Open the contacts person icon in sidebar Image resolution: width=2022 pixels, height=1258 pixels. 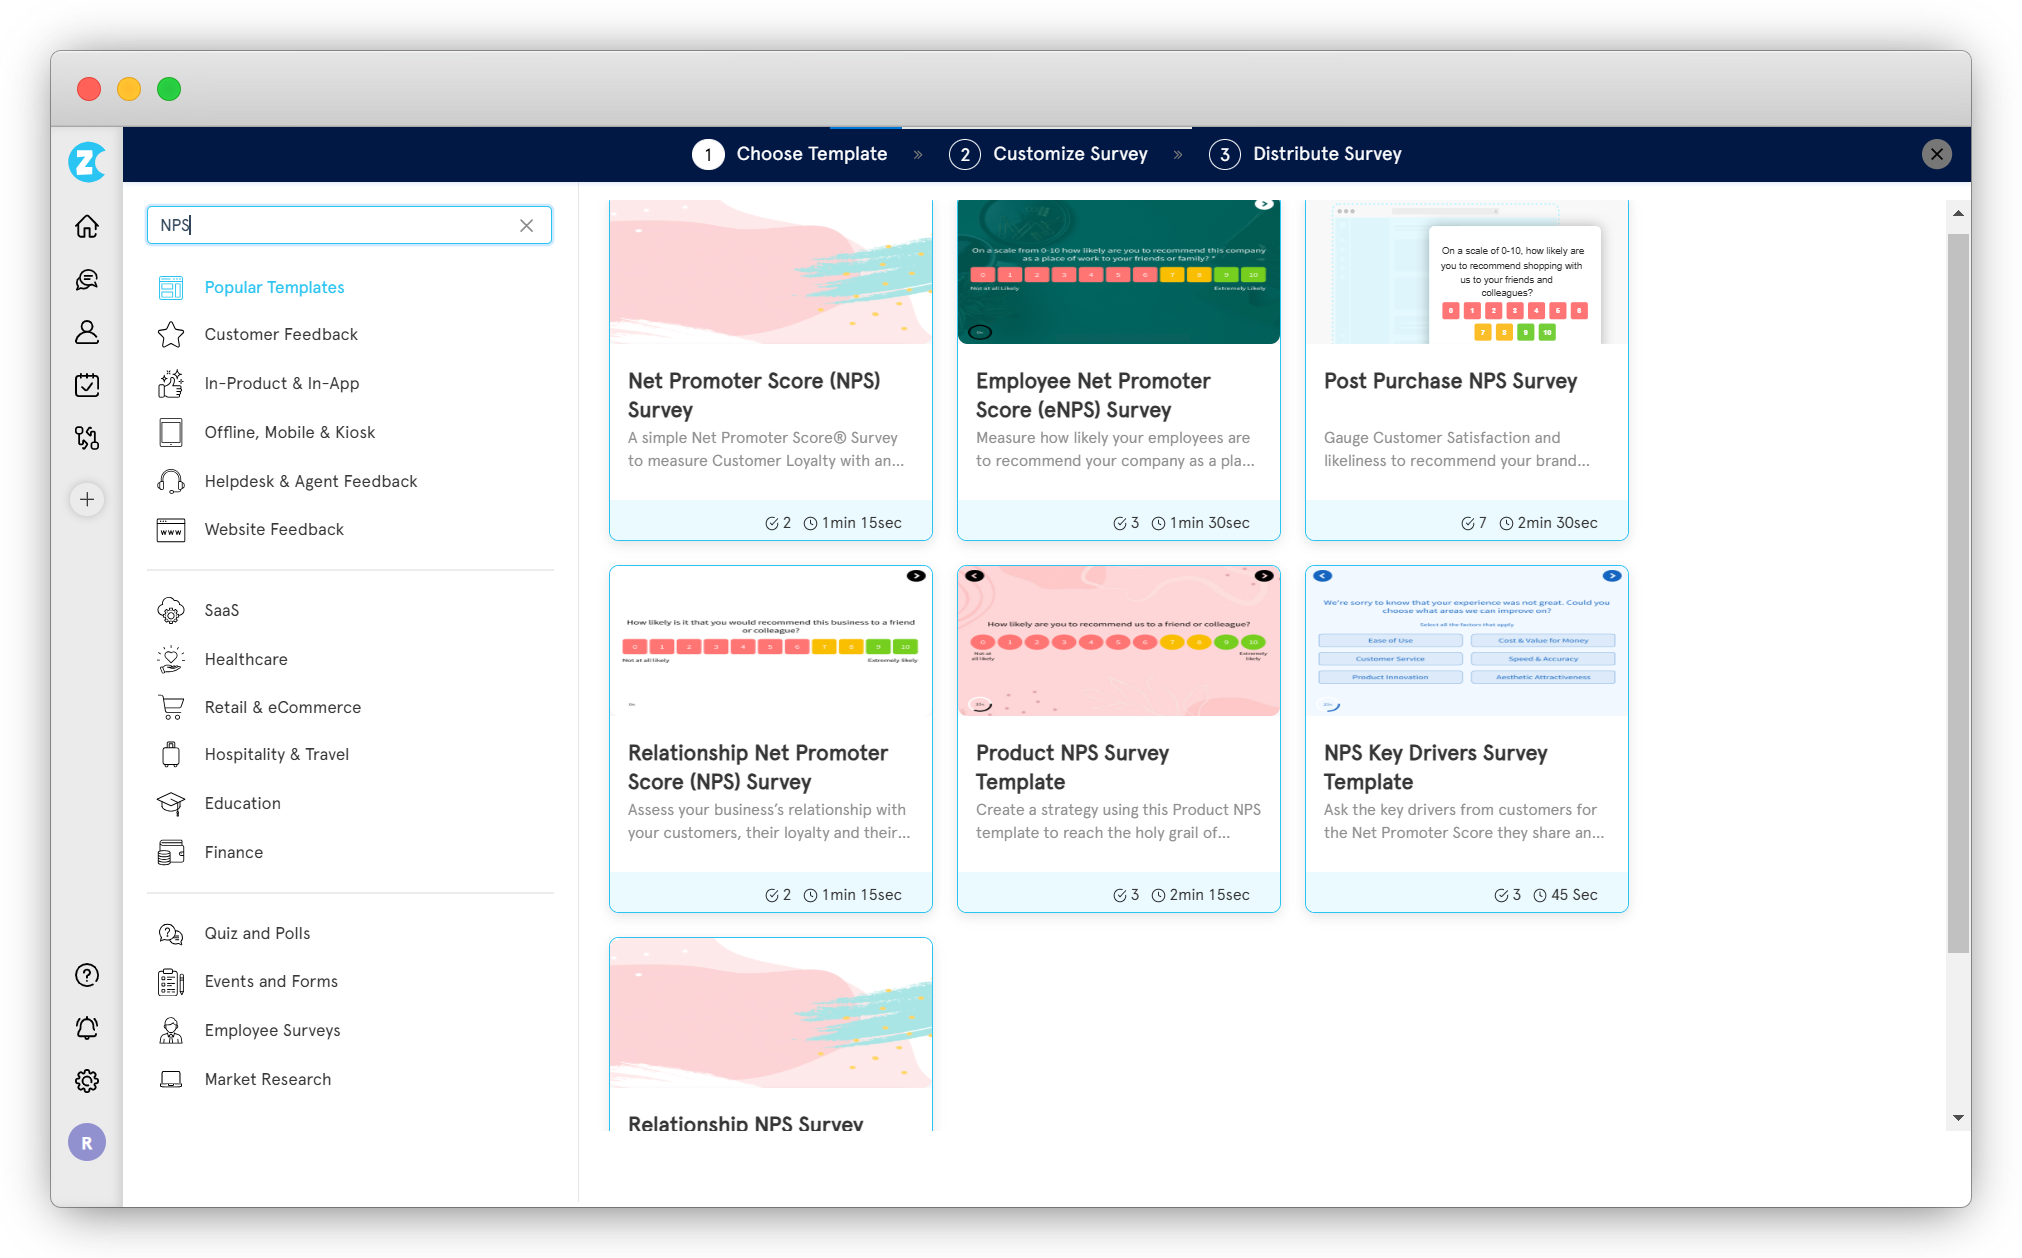(x=87, y=332)
